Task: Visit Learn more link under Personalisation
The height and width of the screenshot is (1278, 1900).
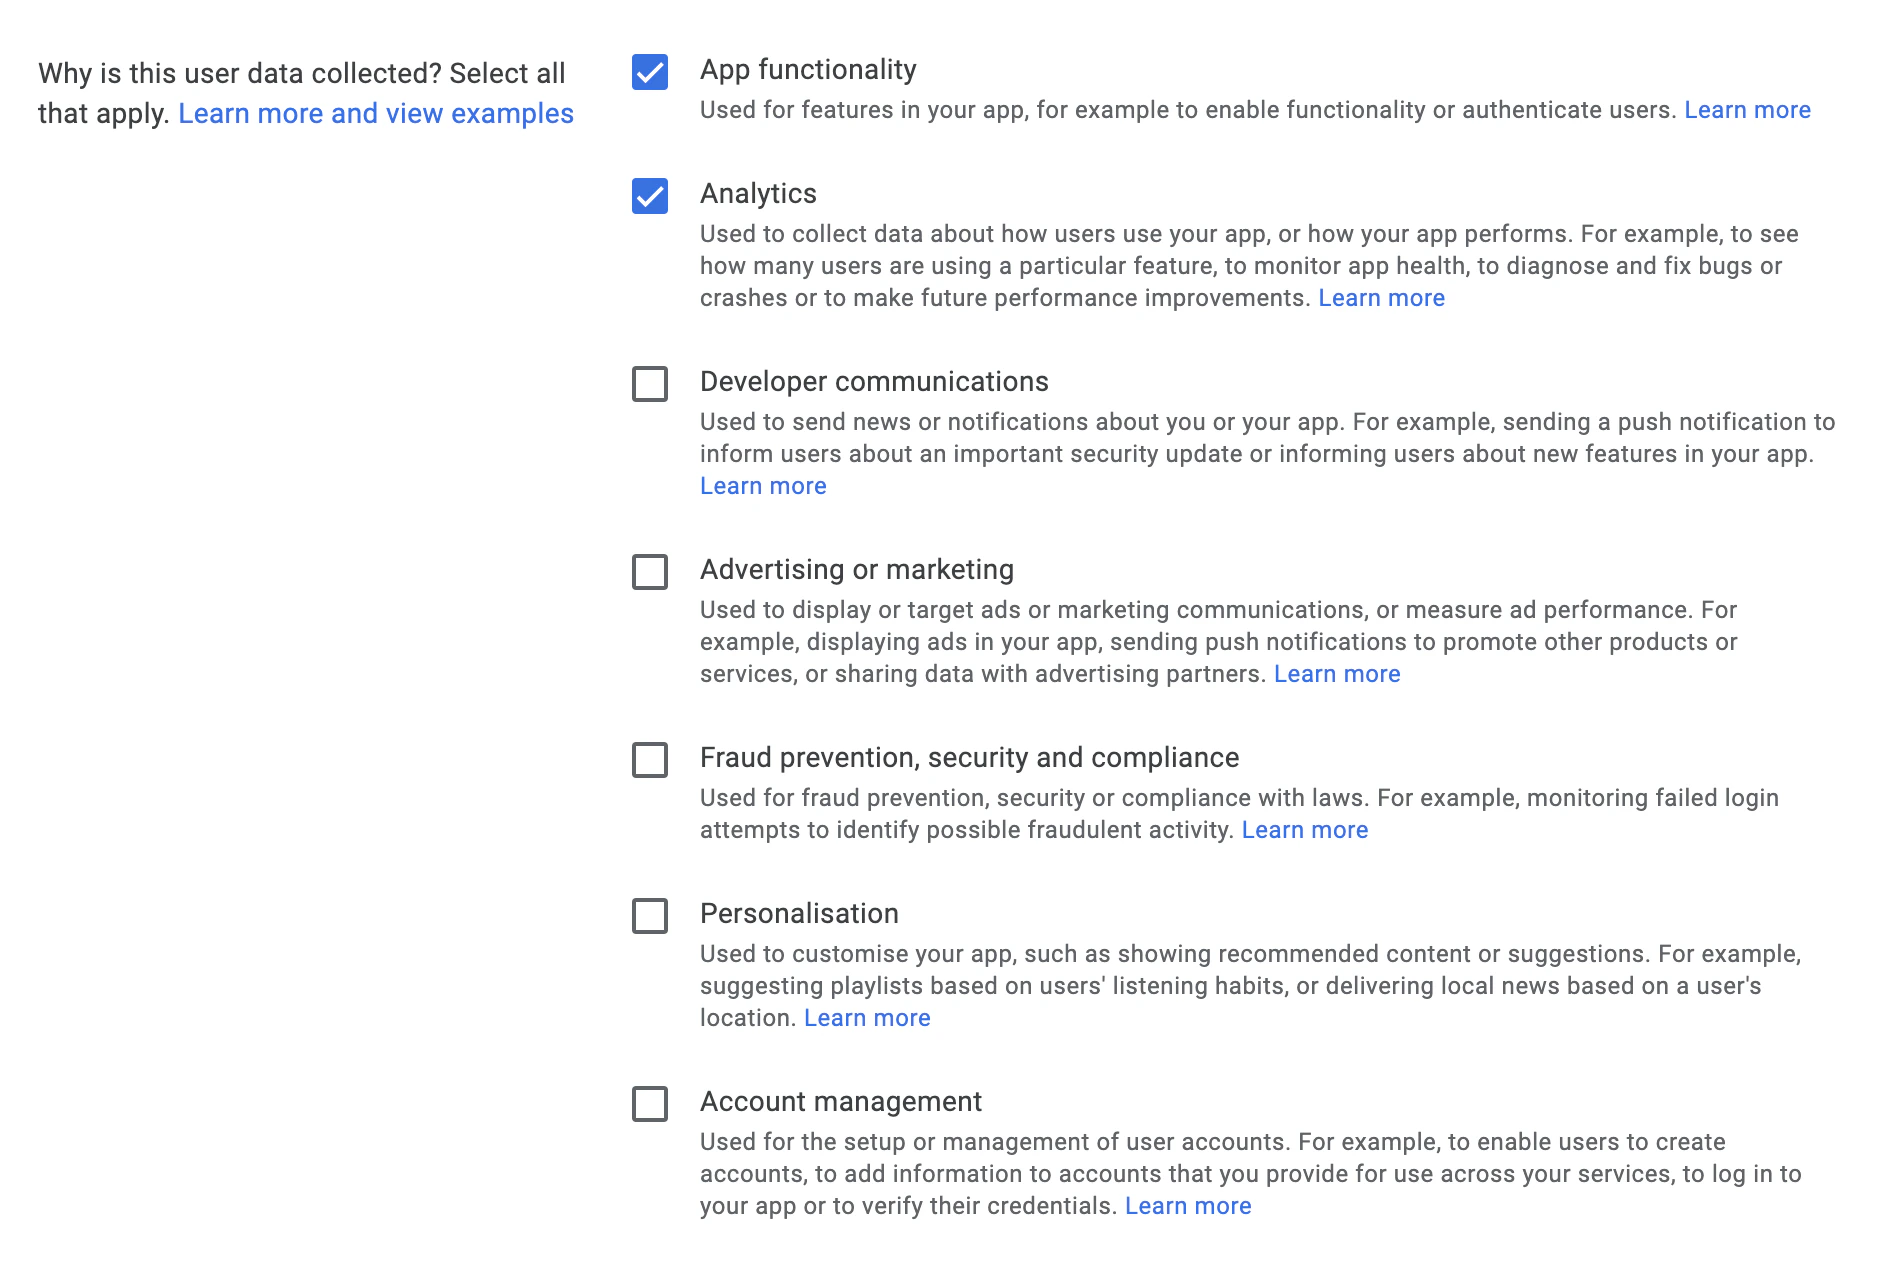Action: coord(867,1018)
